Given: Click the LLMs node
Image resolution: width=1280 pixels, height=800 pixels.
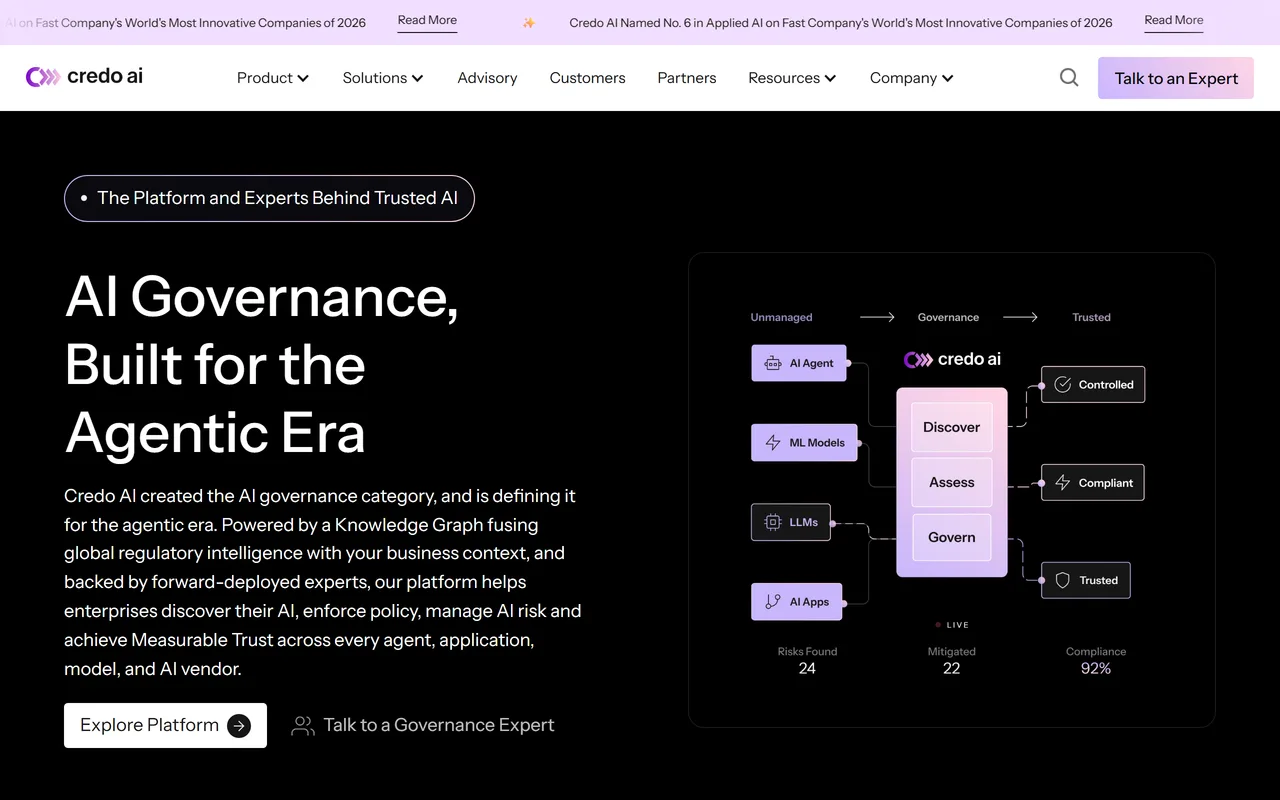Looking at the screenshot, I should [x=791, y=522].
